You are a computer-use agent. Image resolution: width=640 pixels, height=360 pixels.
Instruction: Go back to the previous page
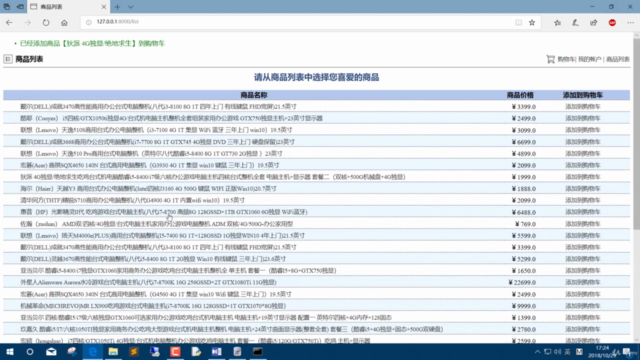(x=9, y=23)
